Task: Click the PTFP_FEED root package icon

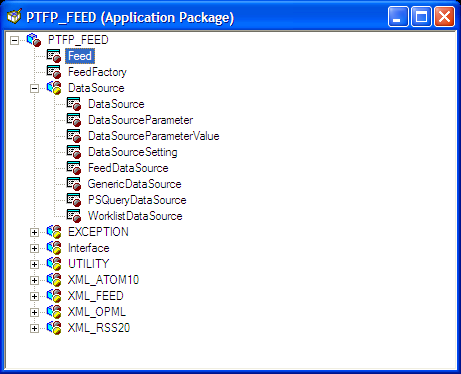Action: [34, 40]
